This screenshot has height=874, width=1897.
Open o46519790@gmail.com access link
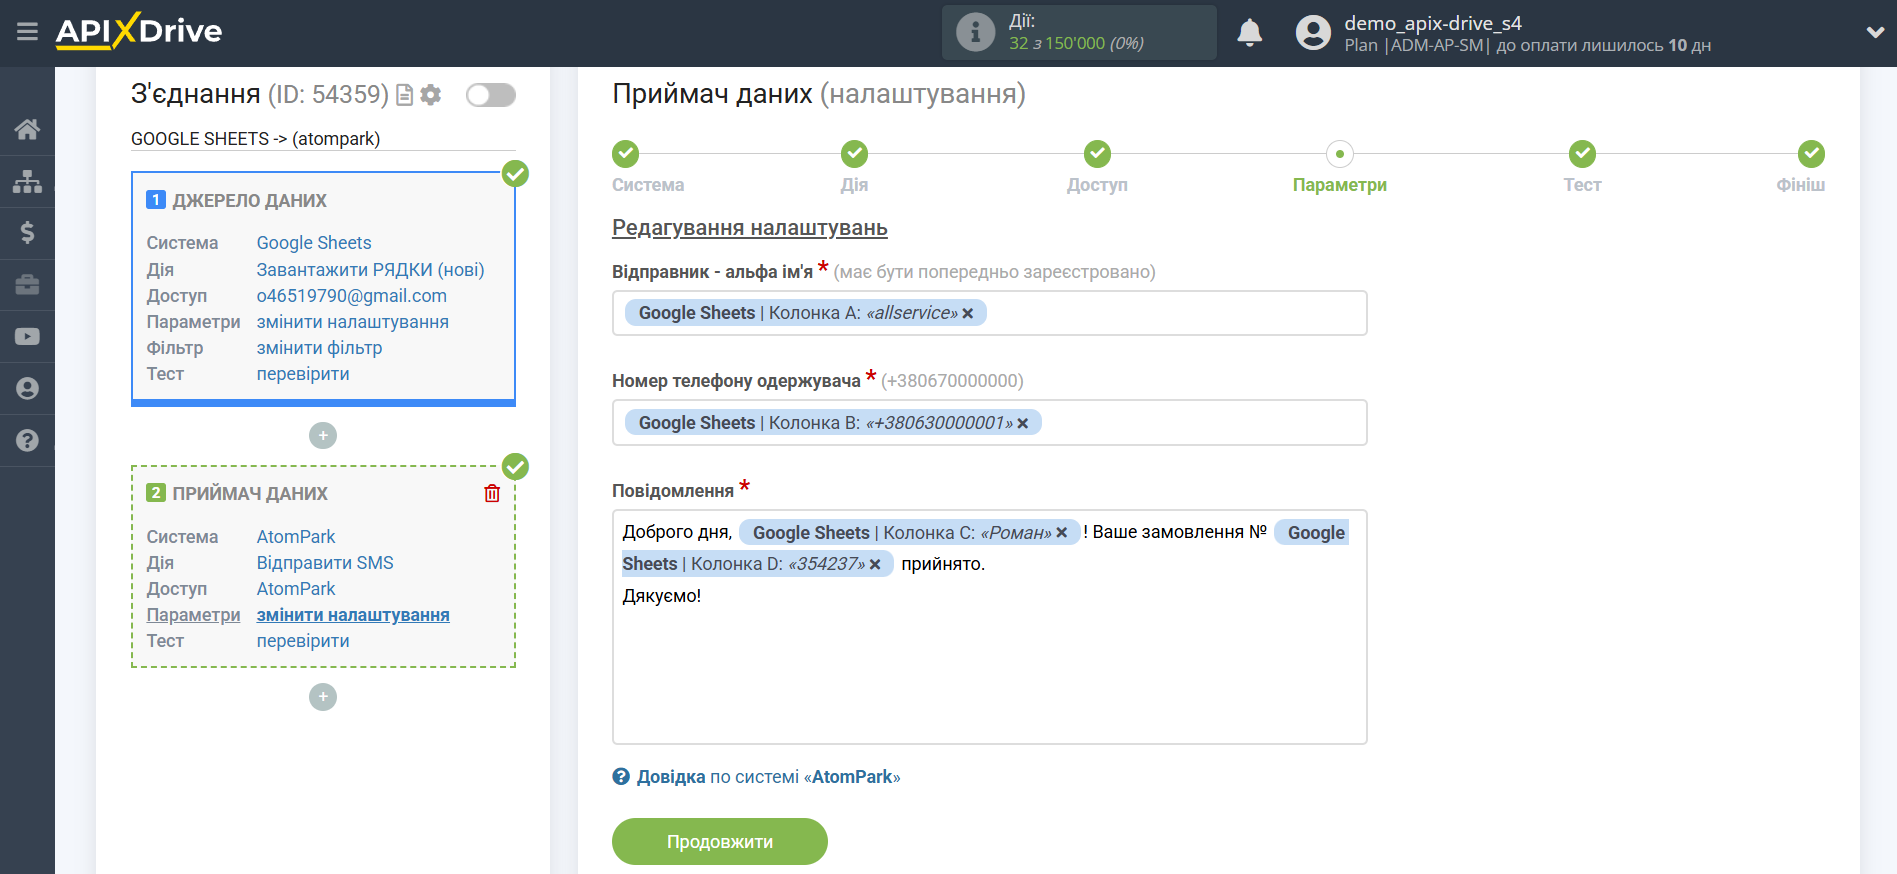click(352, 296)
